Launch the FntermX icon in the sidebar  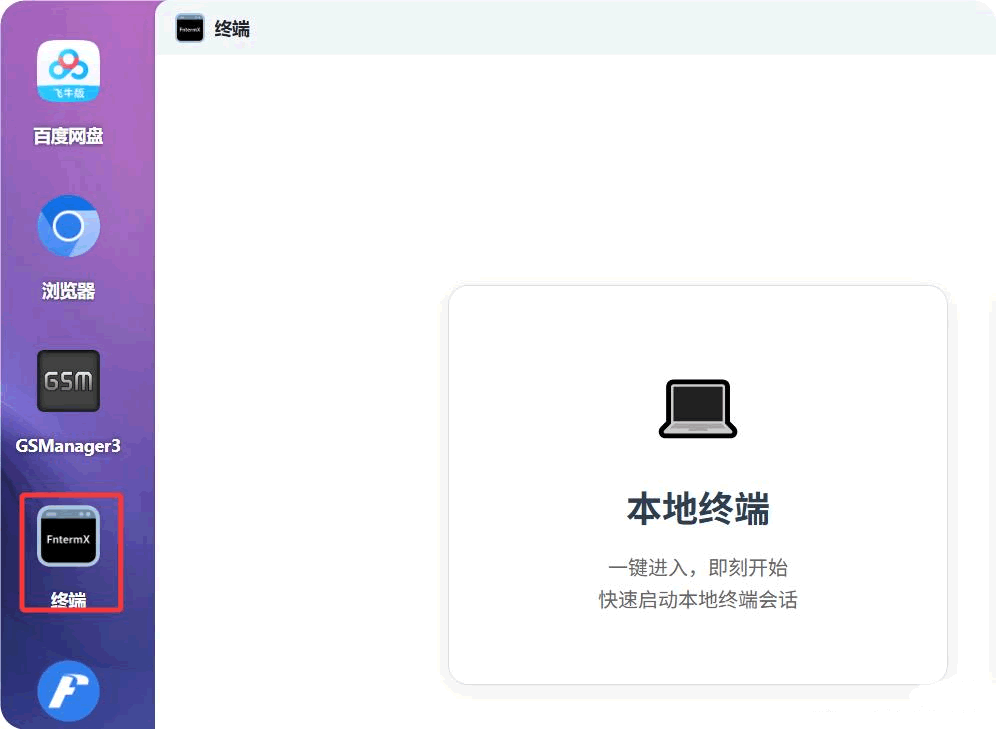[68, 537]
